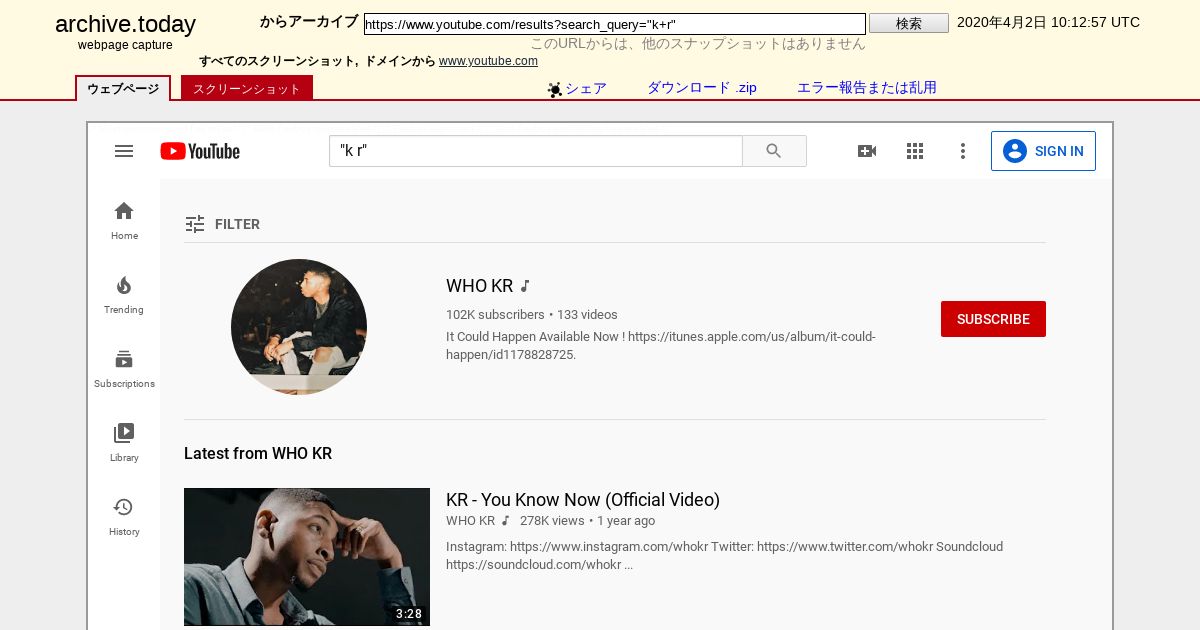Click the It Could Happen description text
Image resolution: width=1200 pixels, height=630 pixels.
(661, 346)
